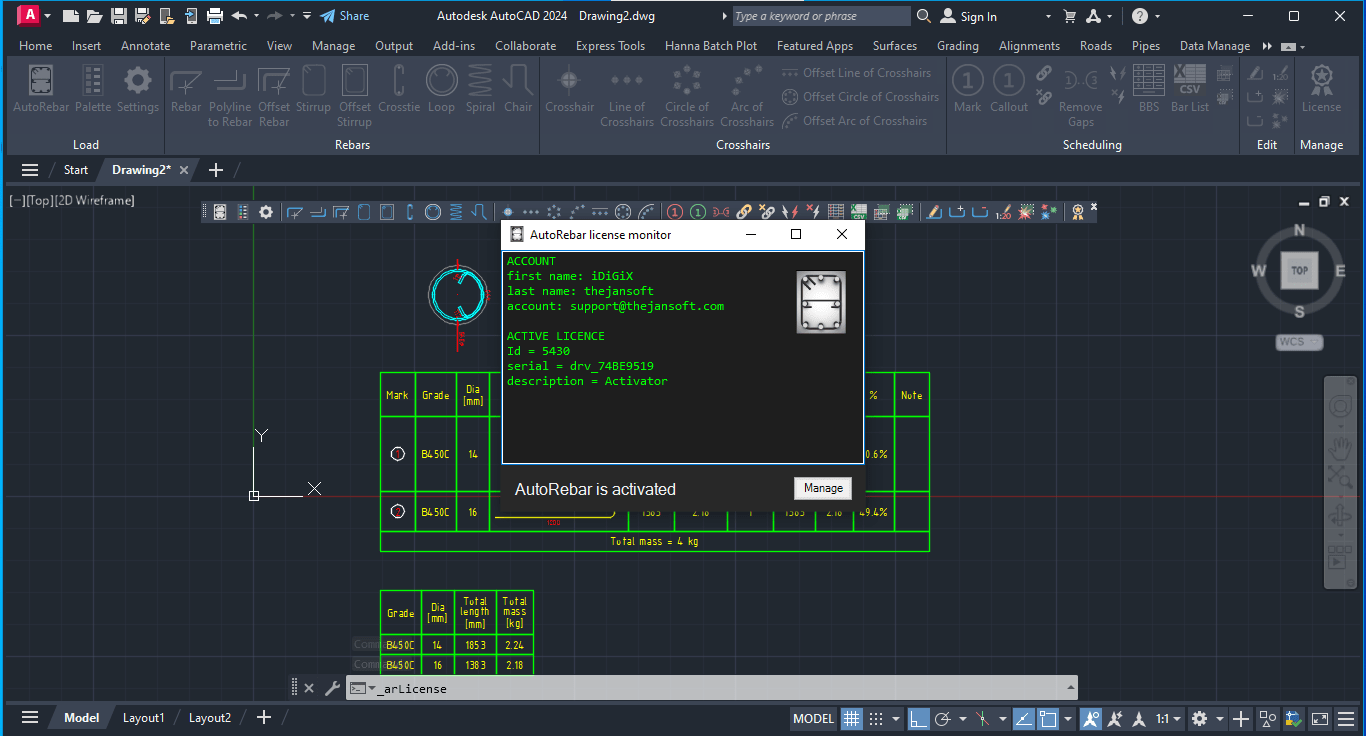Click the Mark scheduling tool
This screenshot has width=1366, height=736.
[967, 89]
